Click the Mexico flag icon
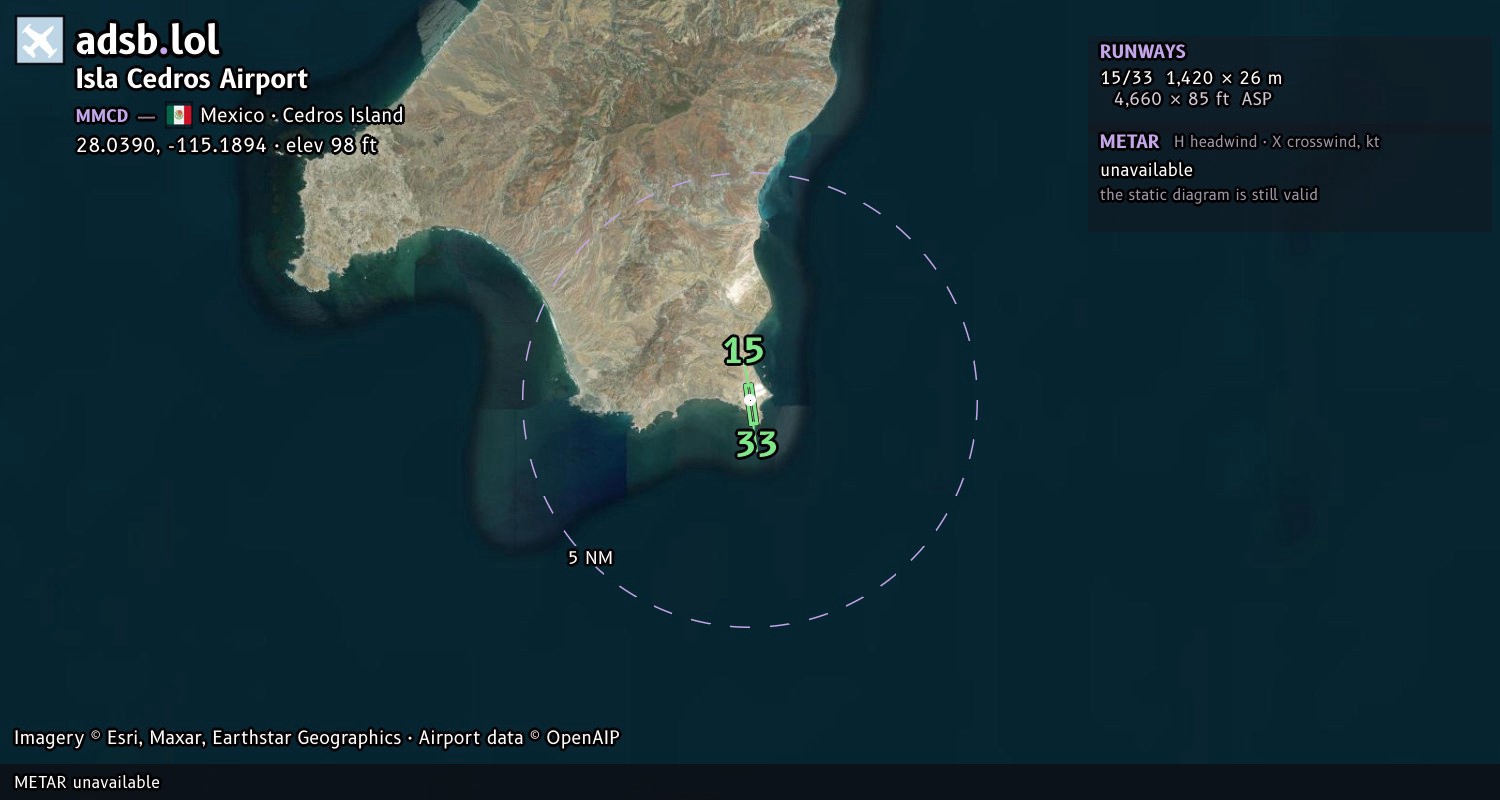 point(179,115)
